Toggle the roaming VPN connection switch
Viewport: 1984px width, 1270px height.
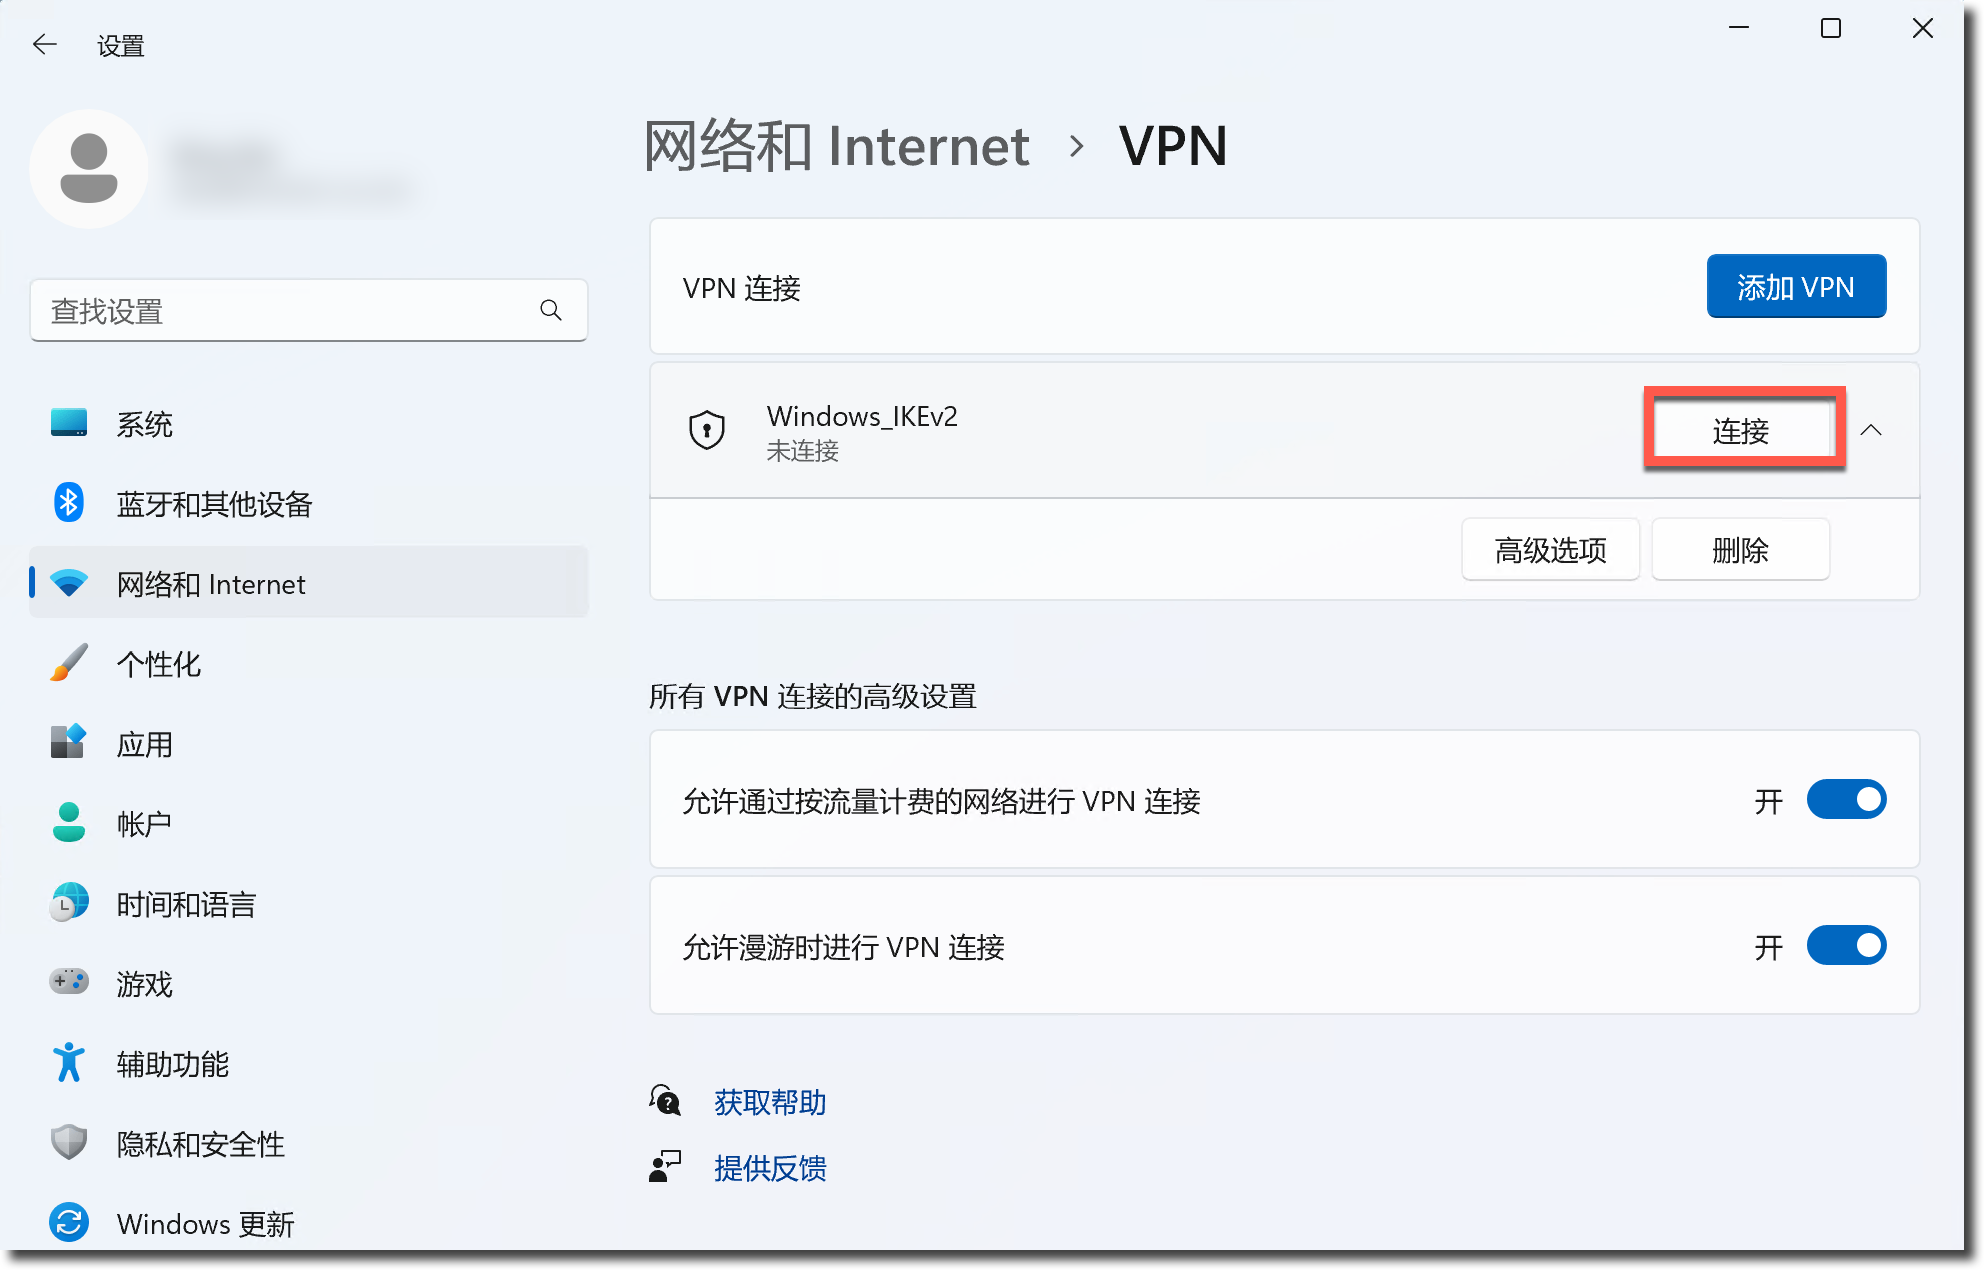click(1846, 946)
